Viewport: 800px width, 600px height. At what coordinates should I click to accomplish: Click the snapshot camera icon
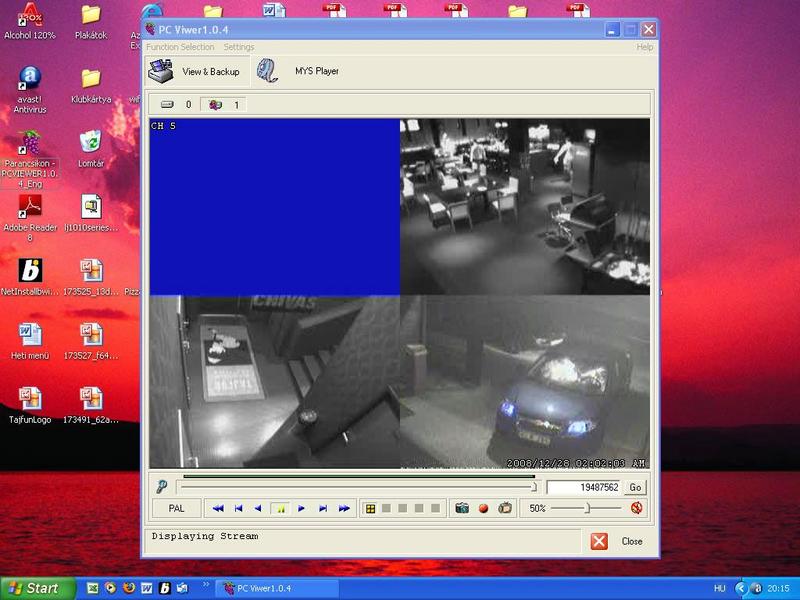tap(462, 508)
